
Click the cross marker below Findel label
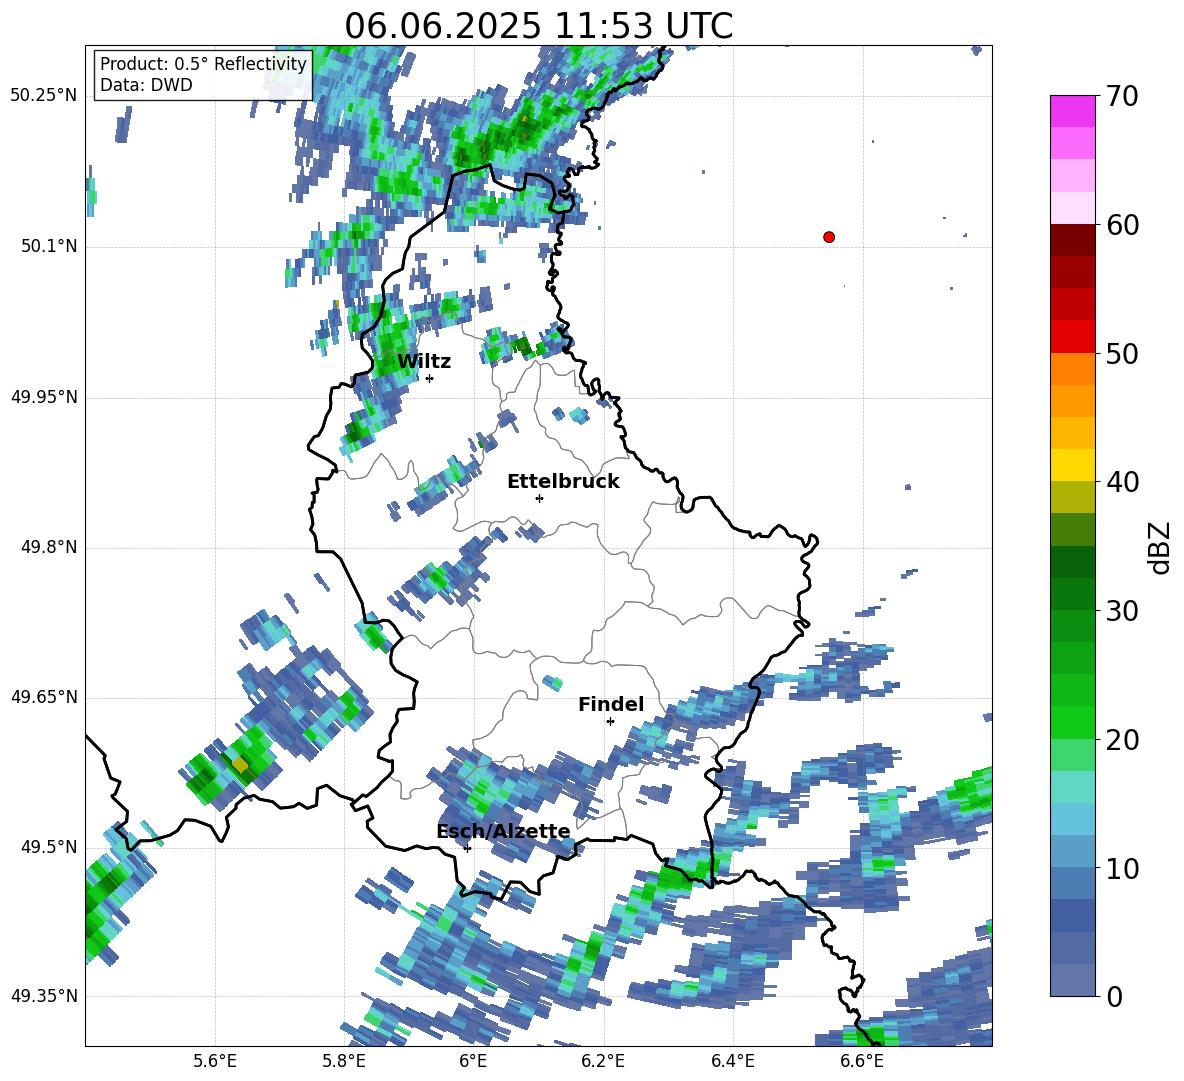pos(610,722)
